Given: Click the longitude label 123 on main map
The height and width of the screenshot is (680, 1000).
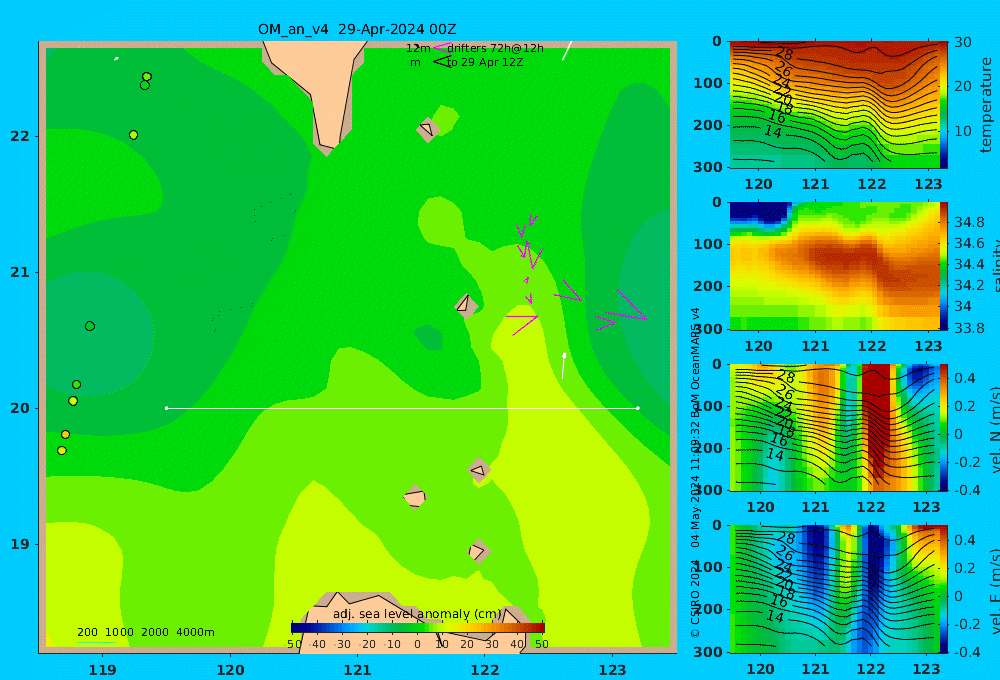Looking at the screenshot, I should (x=612, y=670).
